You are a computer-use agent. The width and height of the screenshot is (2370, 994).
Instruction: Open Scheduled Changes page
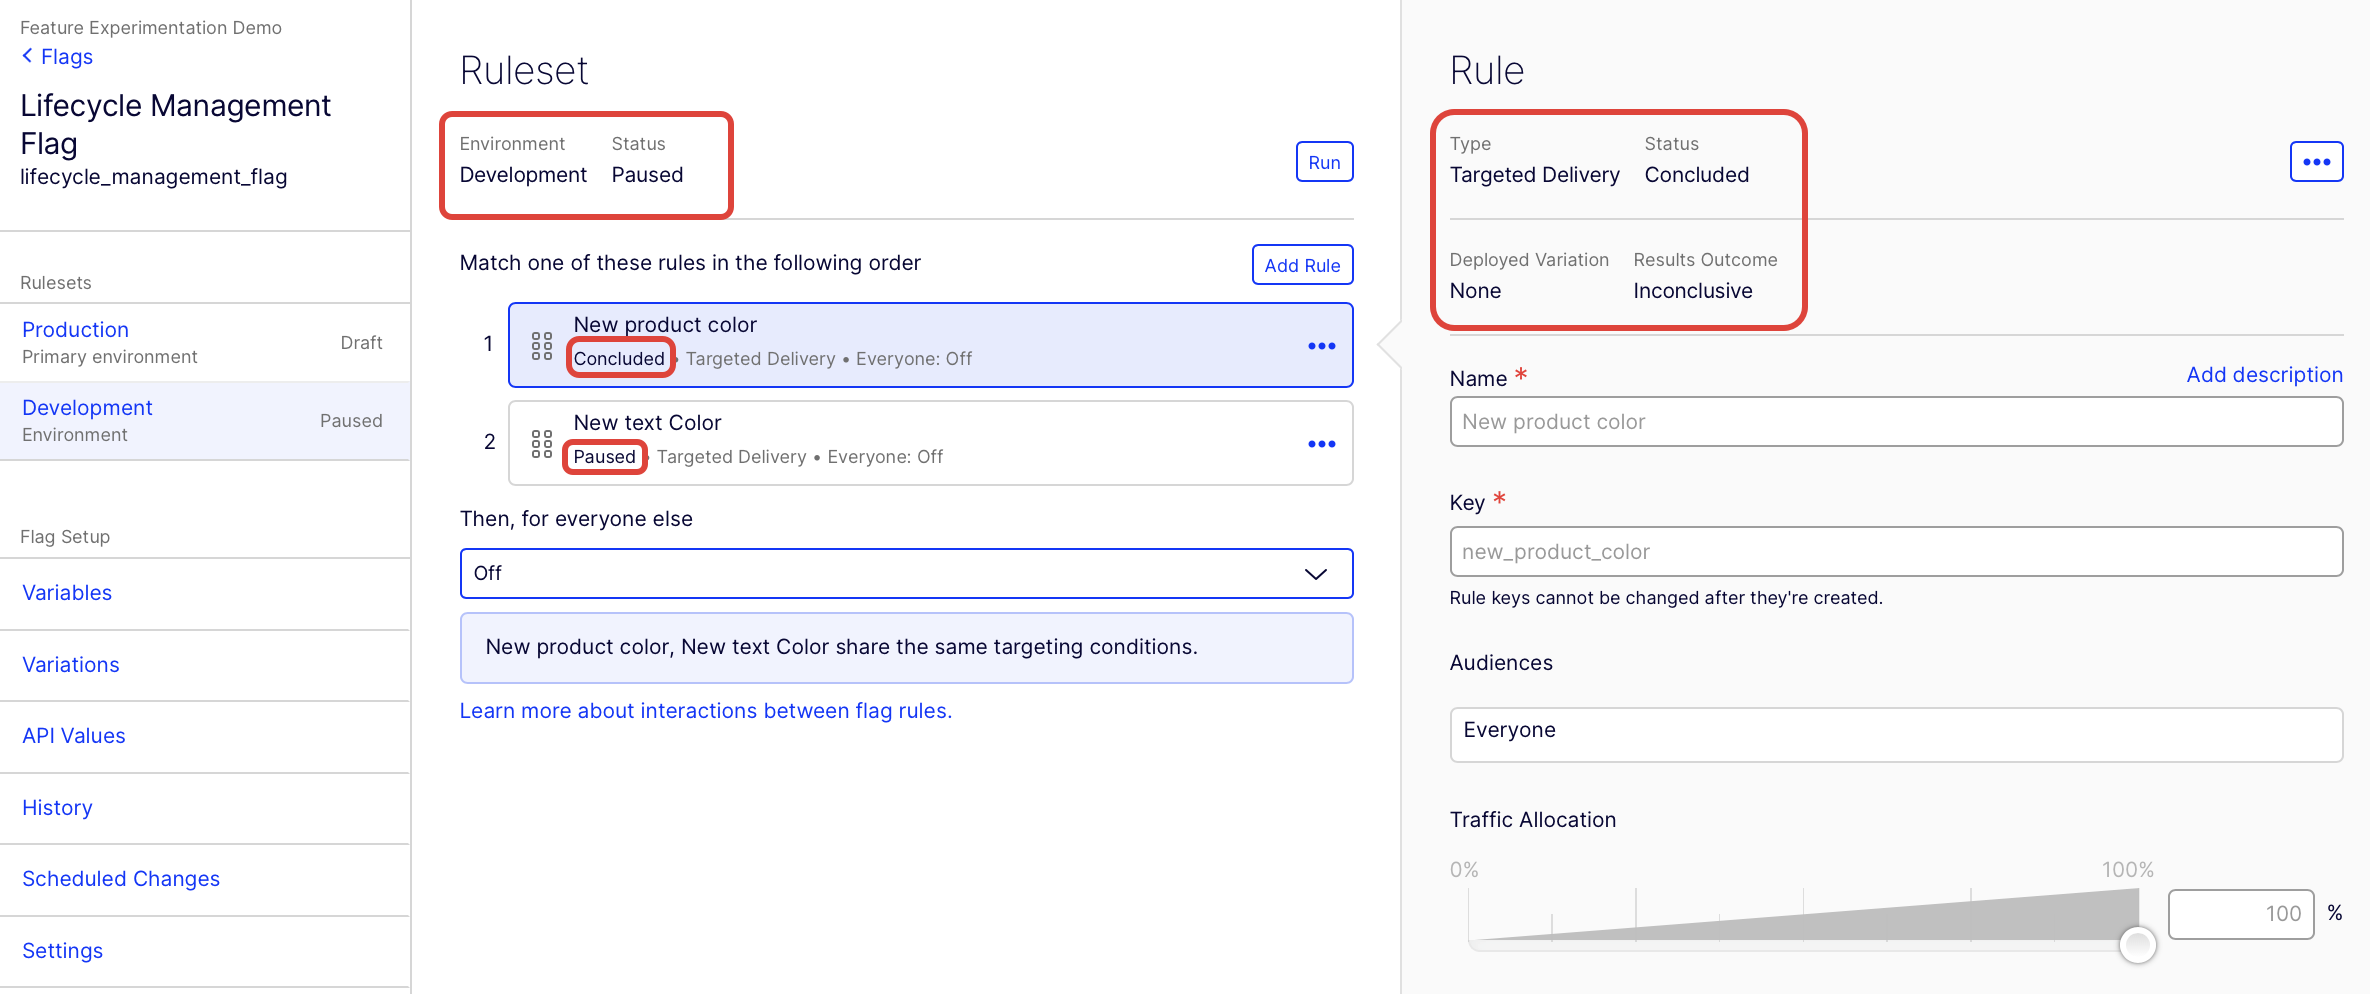point(121,879)
